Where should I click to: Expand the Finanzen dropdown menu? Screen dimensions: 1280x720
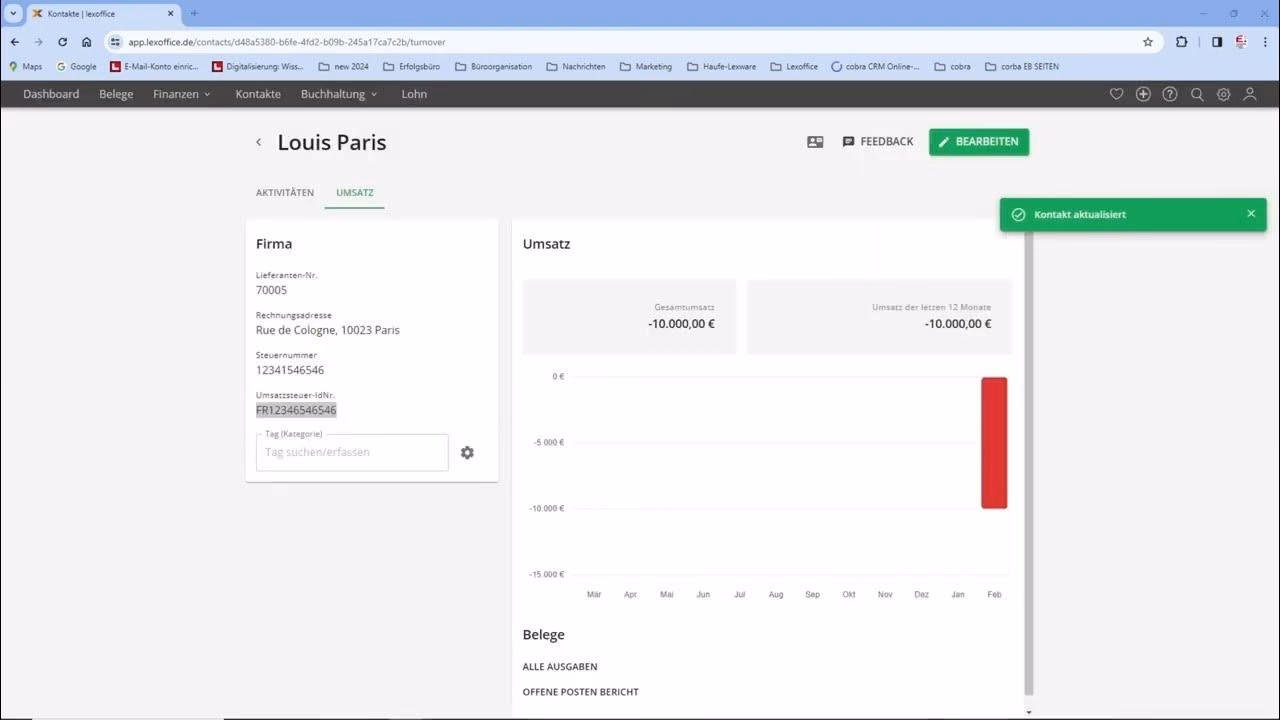(x=182, y=94)
